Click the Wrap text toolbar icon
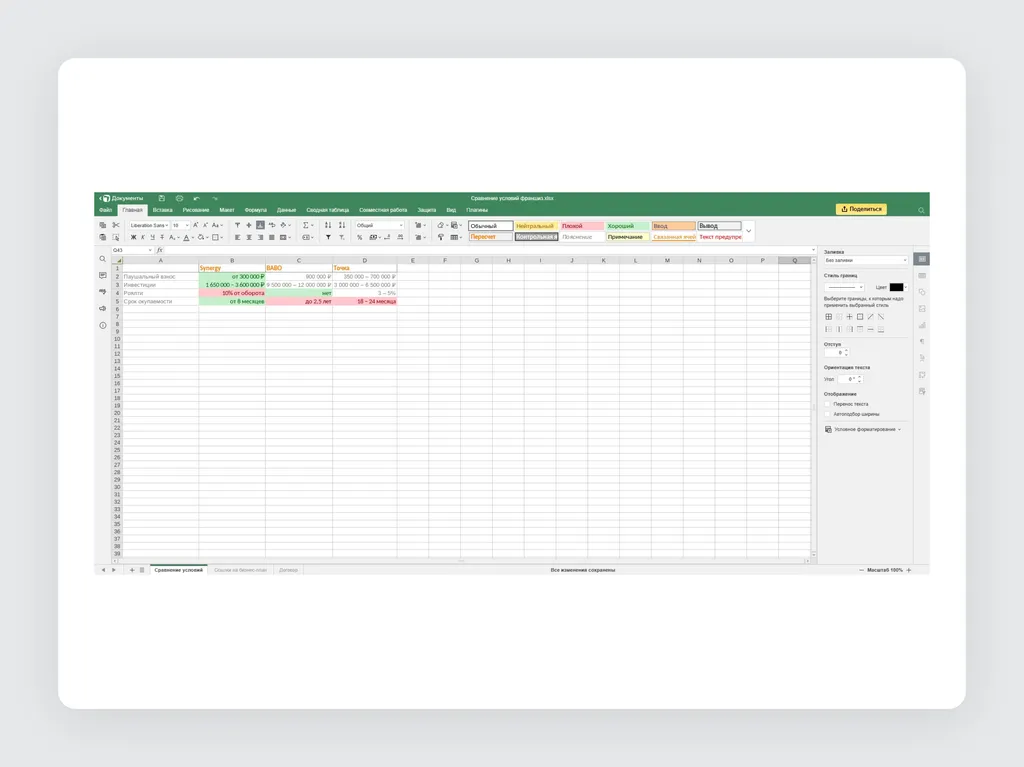The height and width of the screenshot is (767, 1024). click(272, 225)
